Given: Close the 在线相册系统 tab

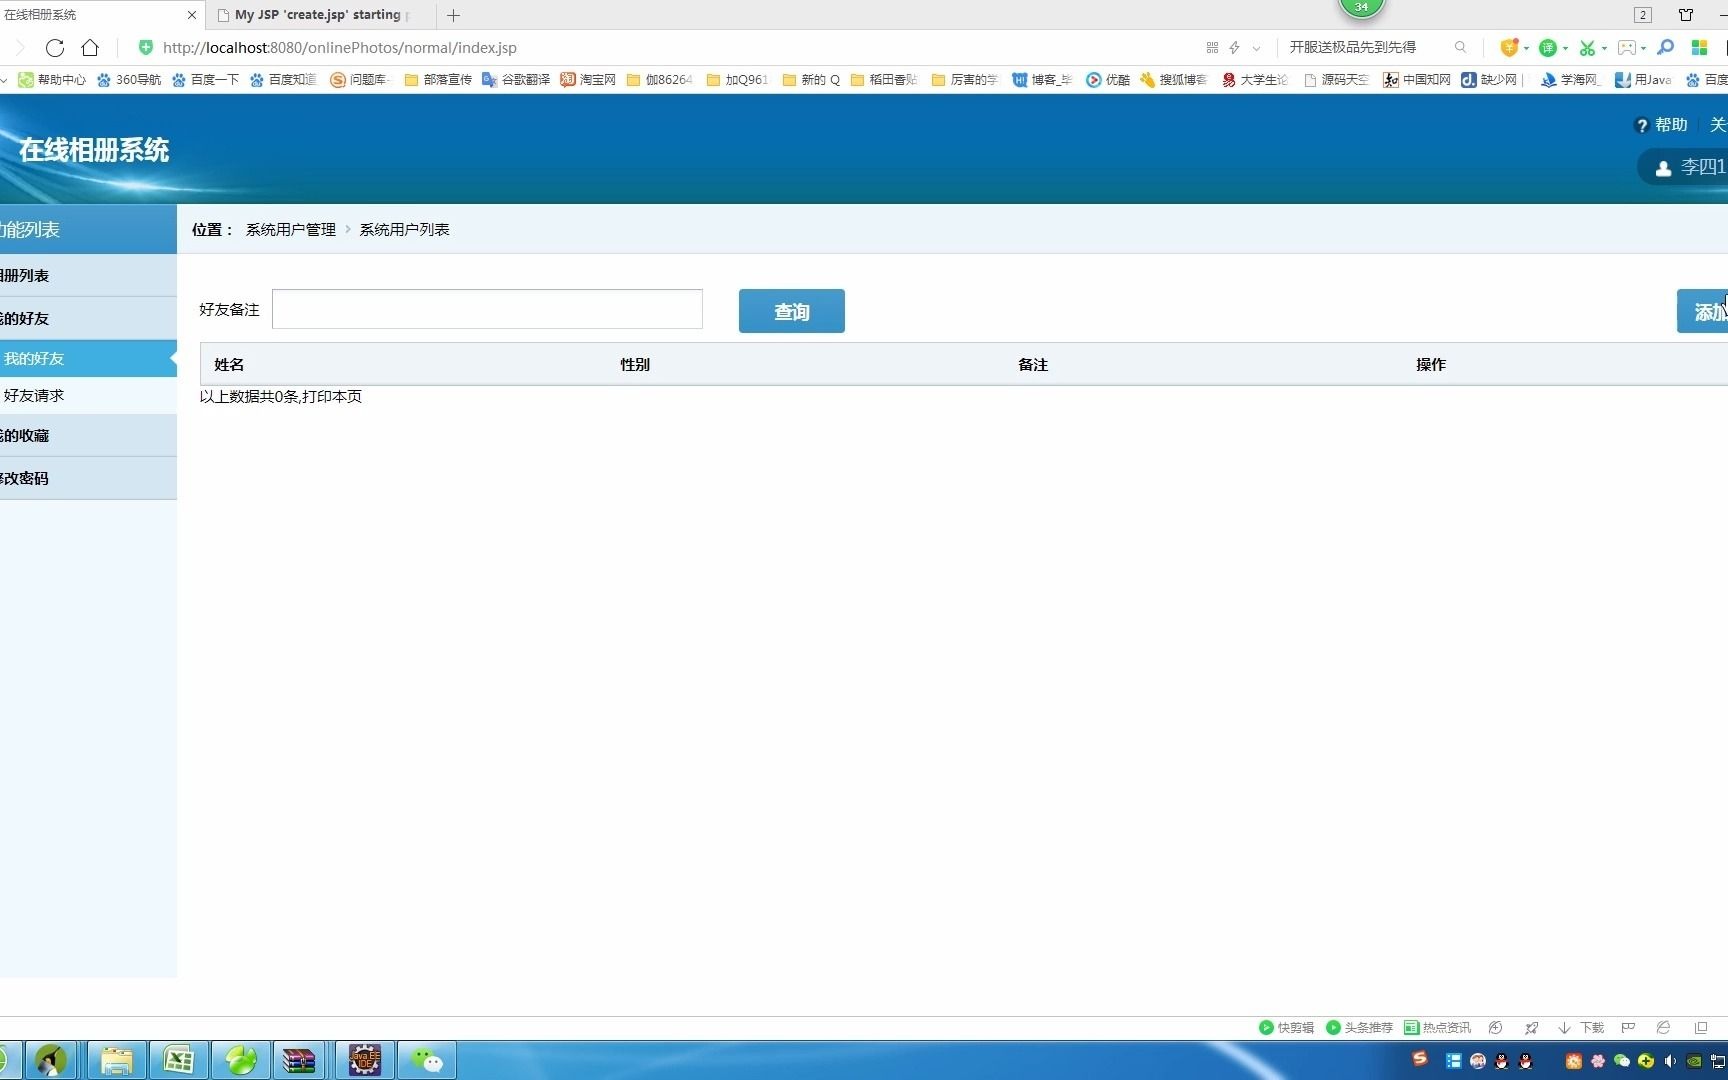Looking at the screenshot, I should 192,15.
